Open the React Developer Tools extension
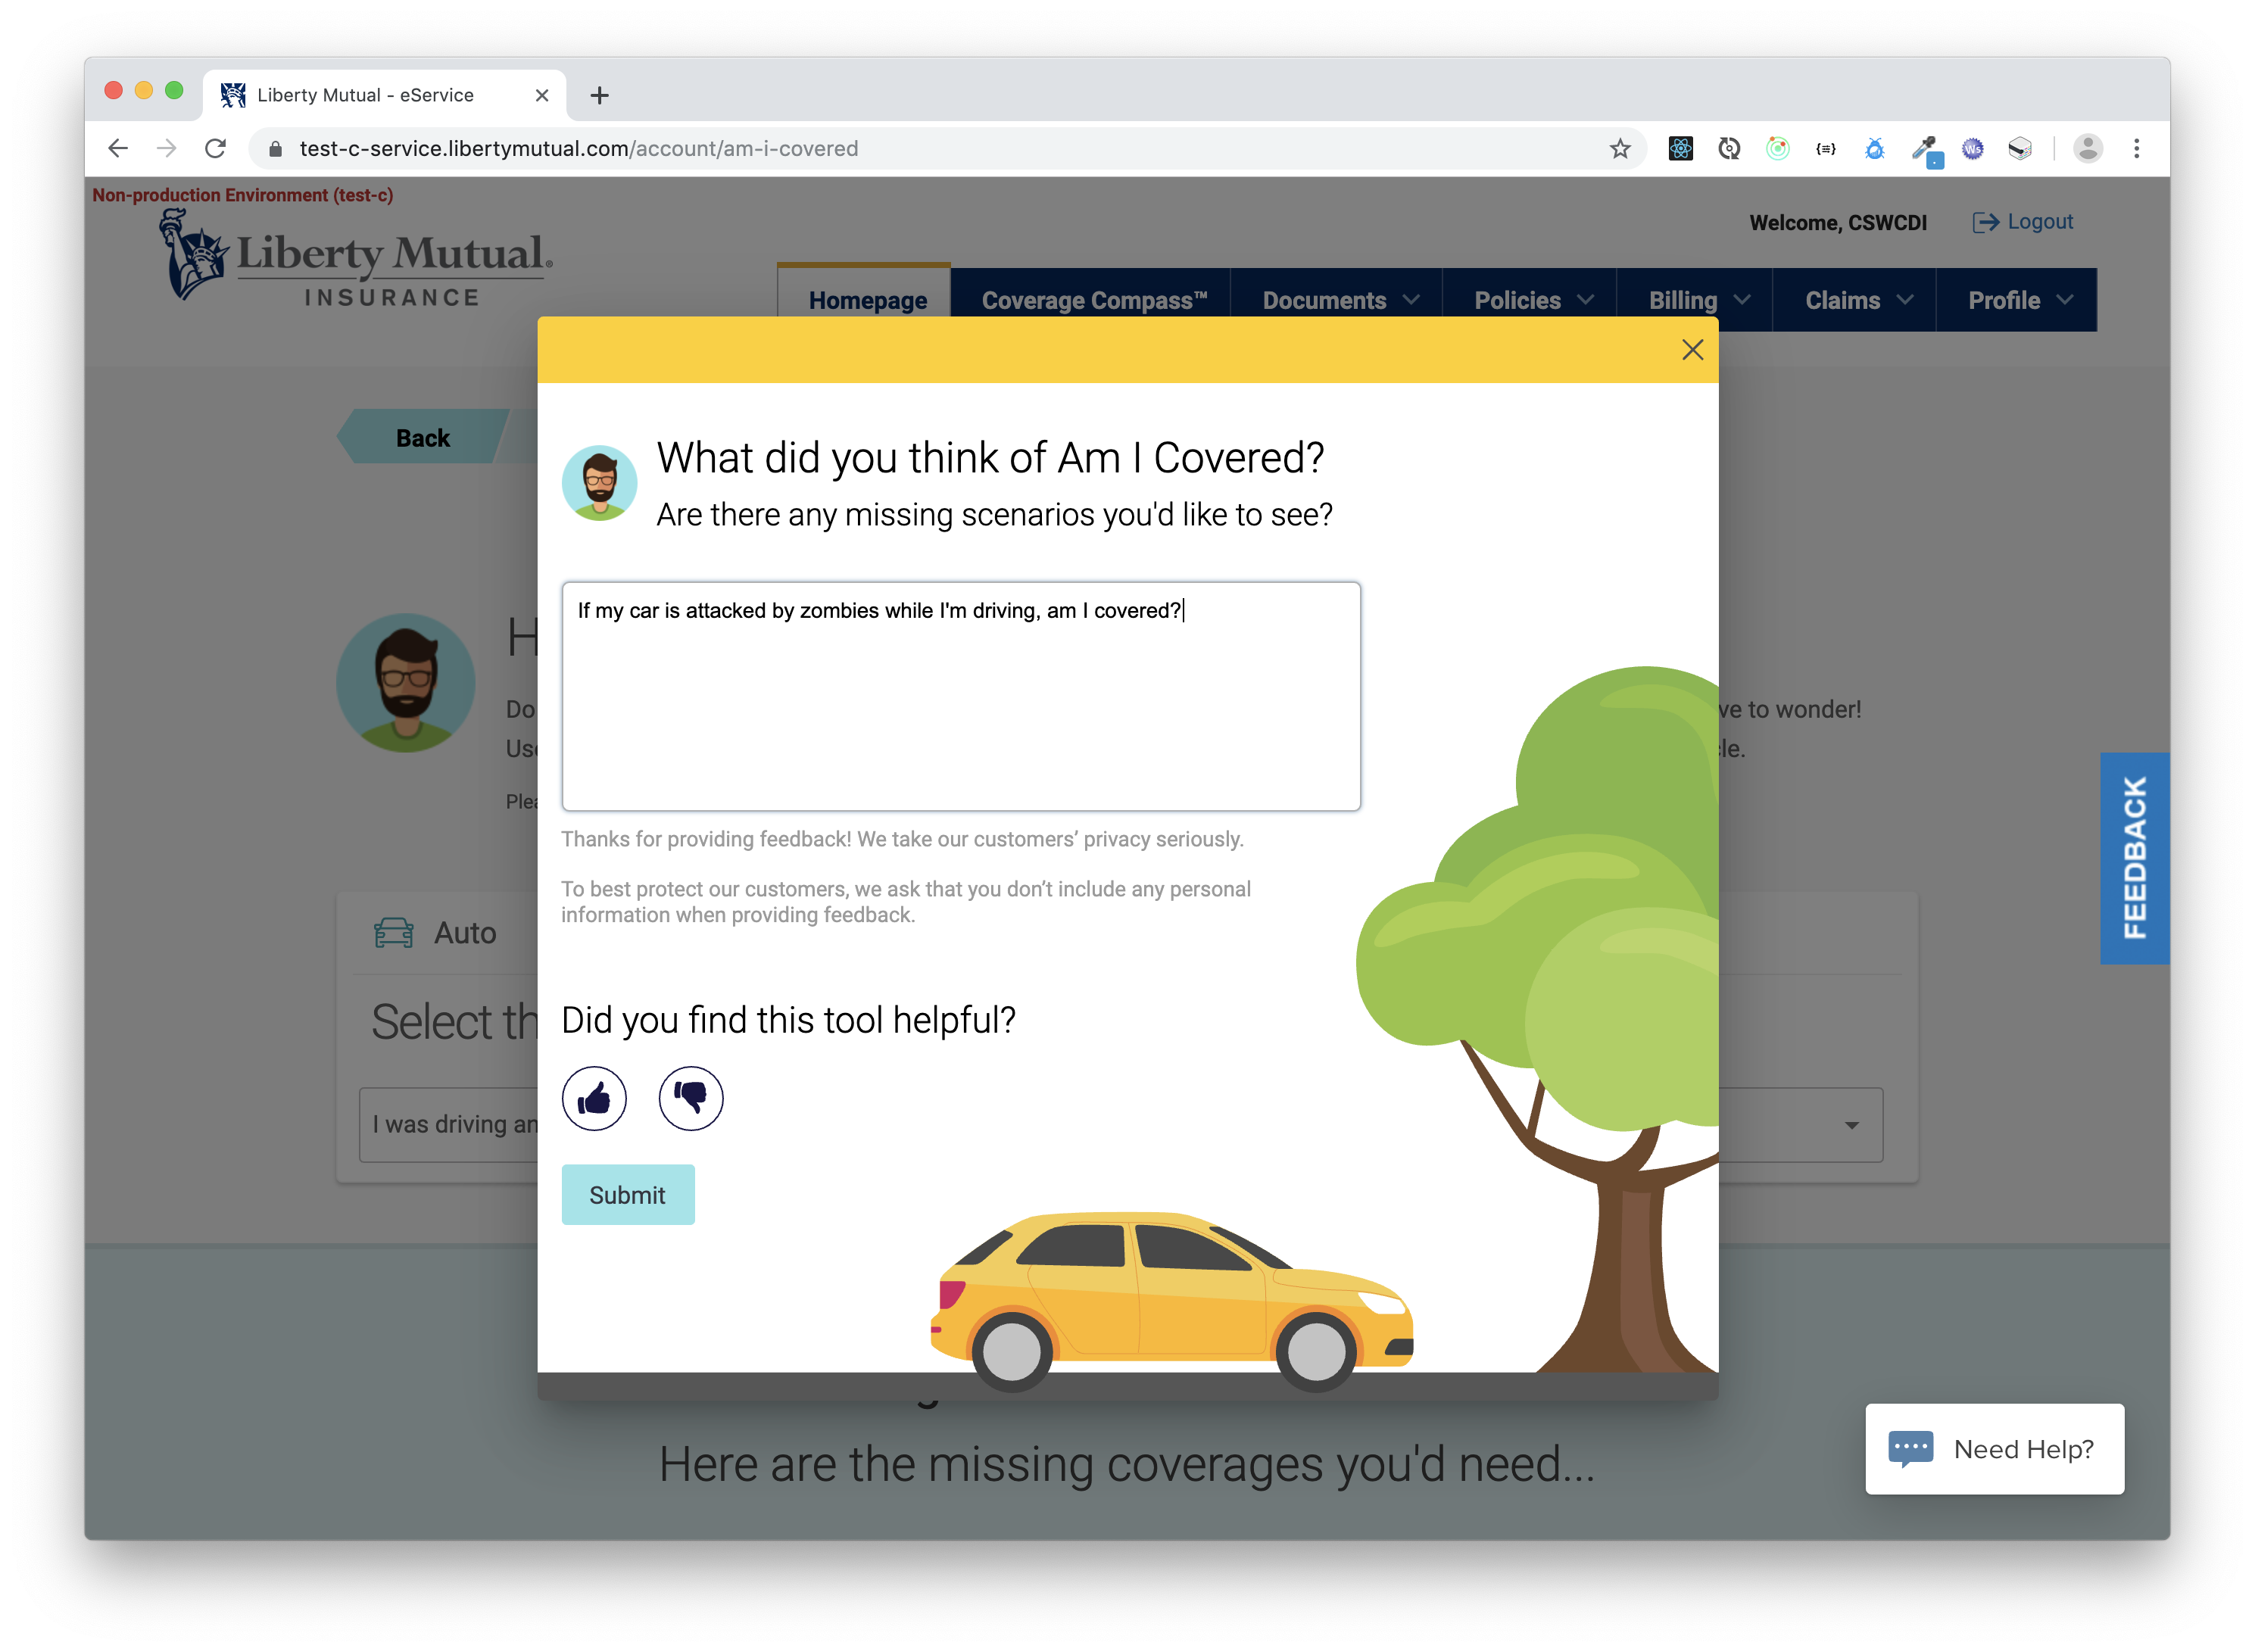The height and width of the screenshot is (1652, 2255). click(x=1680, y=149)
